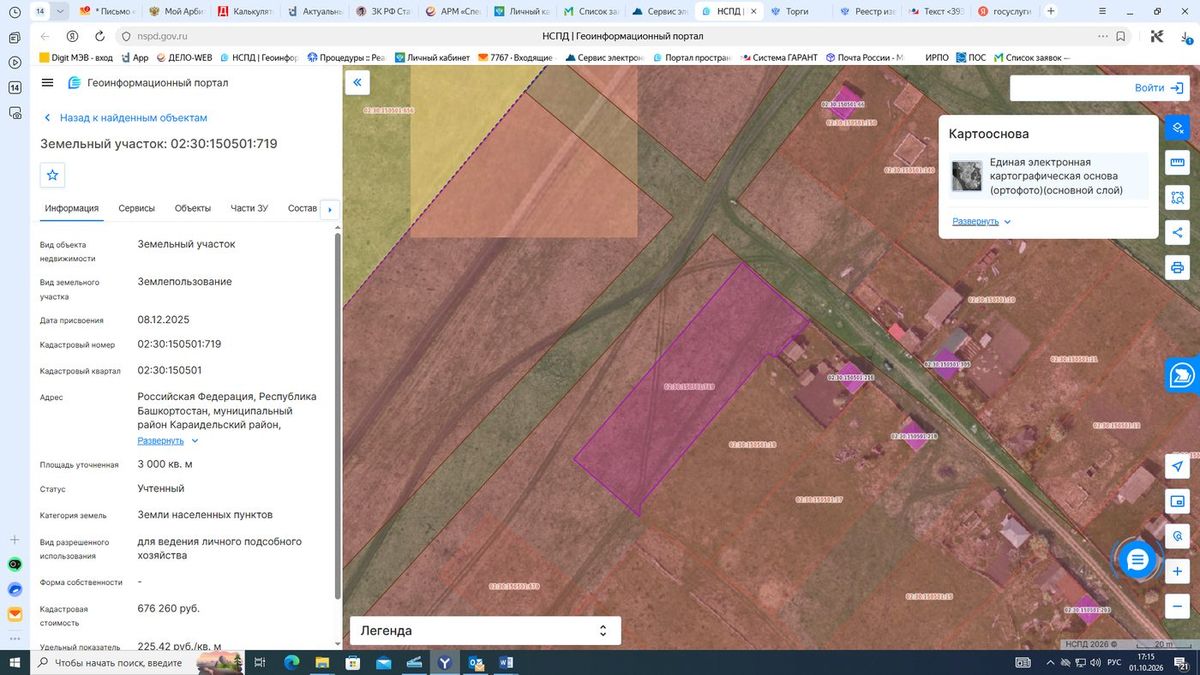Open Word from the taskbar
Image resolution: width=1200 pixels, height=675 pixels.
click(x=506, y=662)
